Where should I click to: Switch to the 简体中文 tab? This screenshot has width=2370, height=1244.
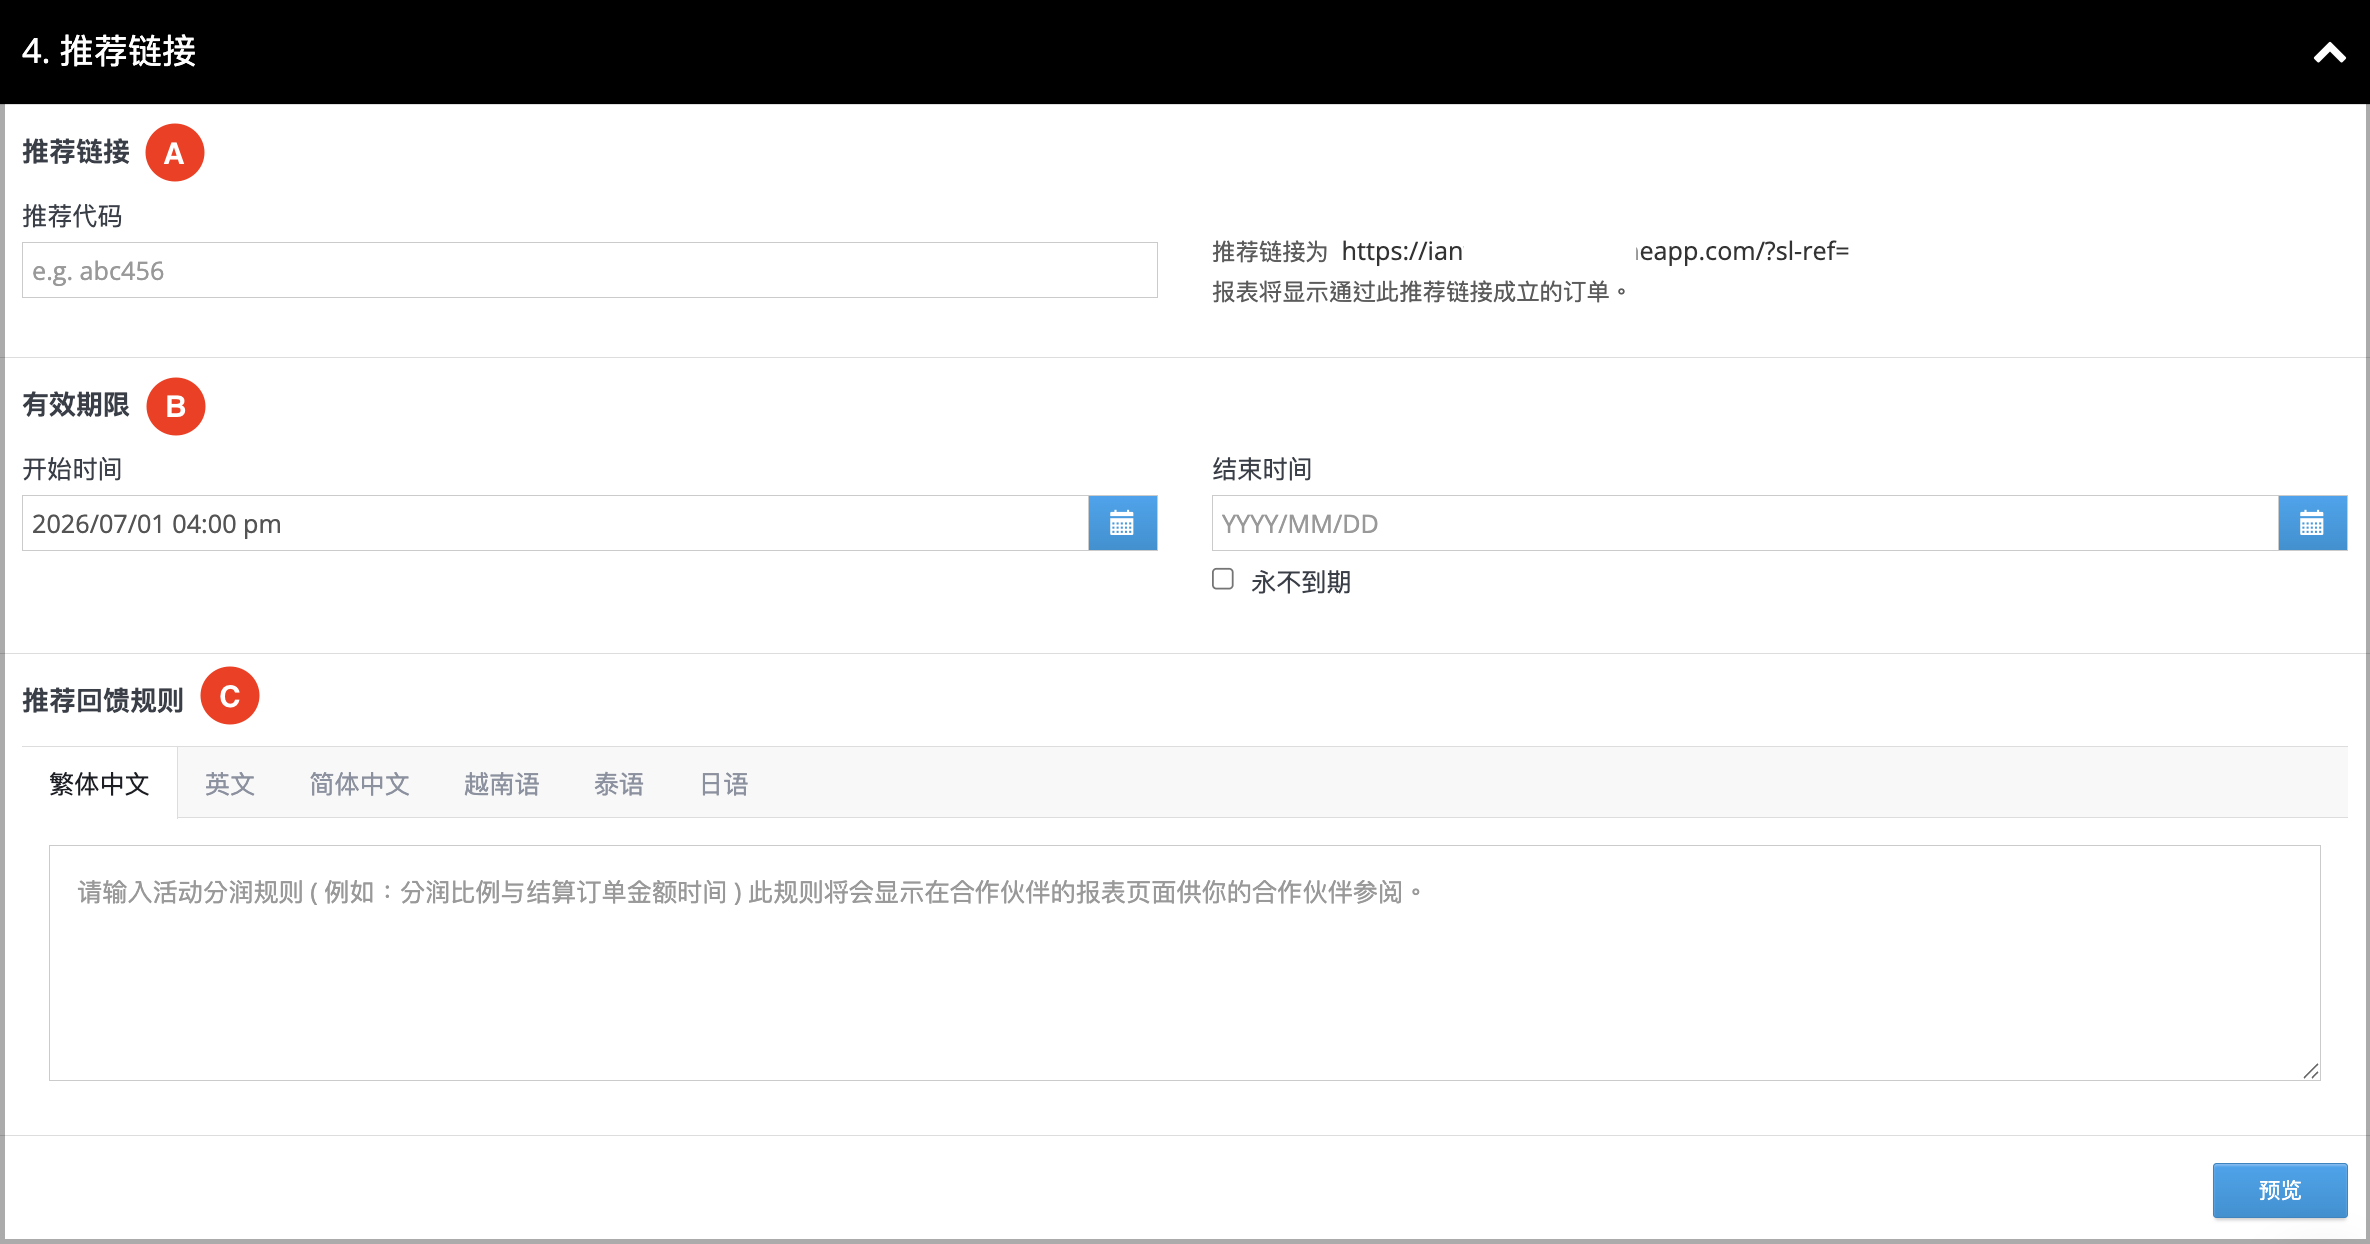point(359,783)
